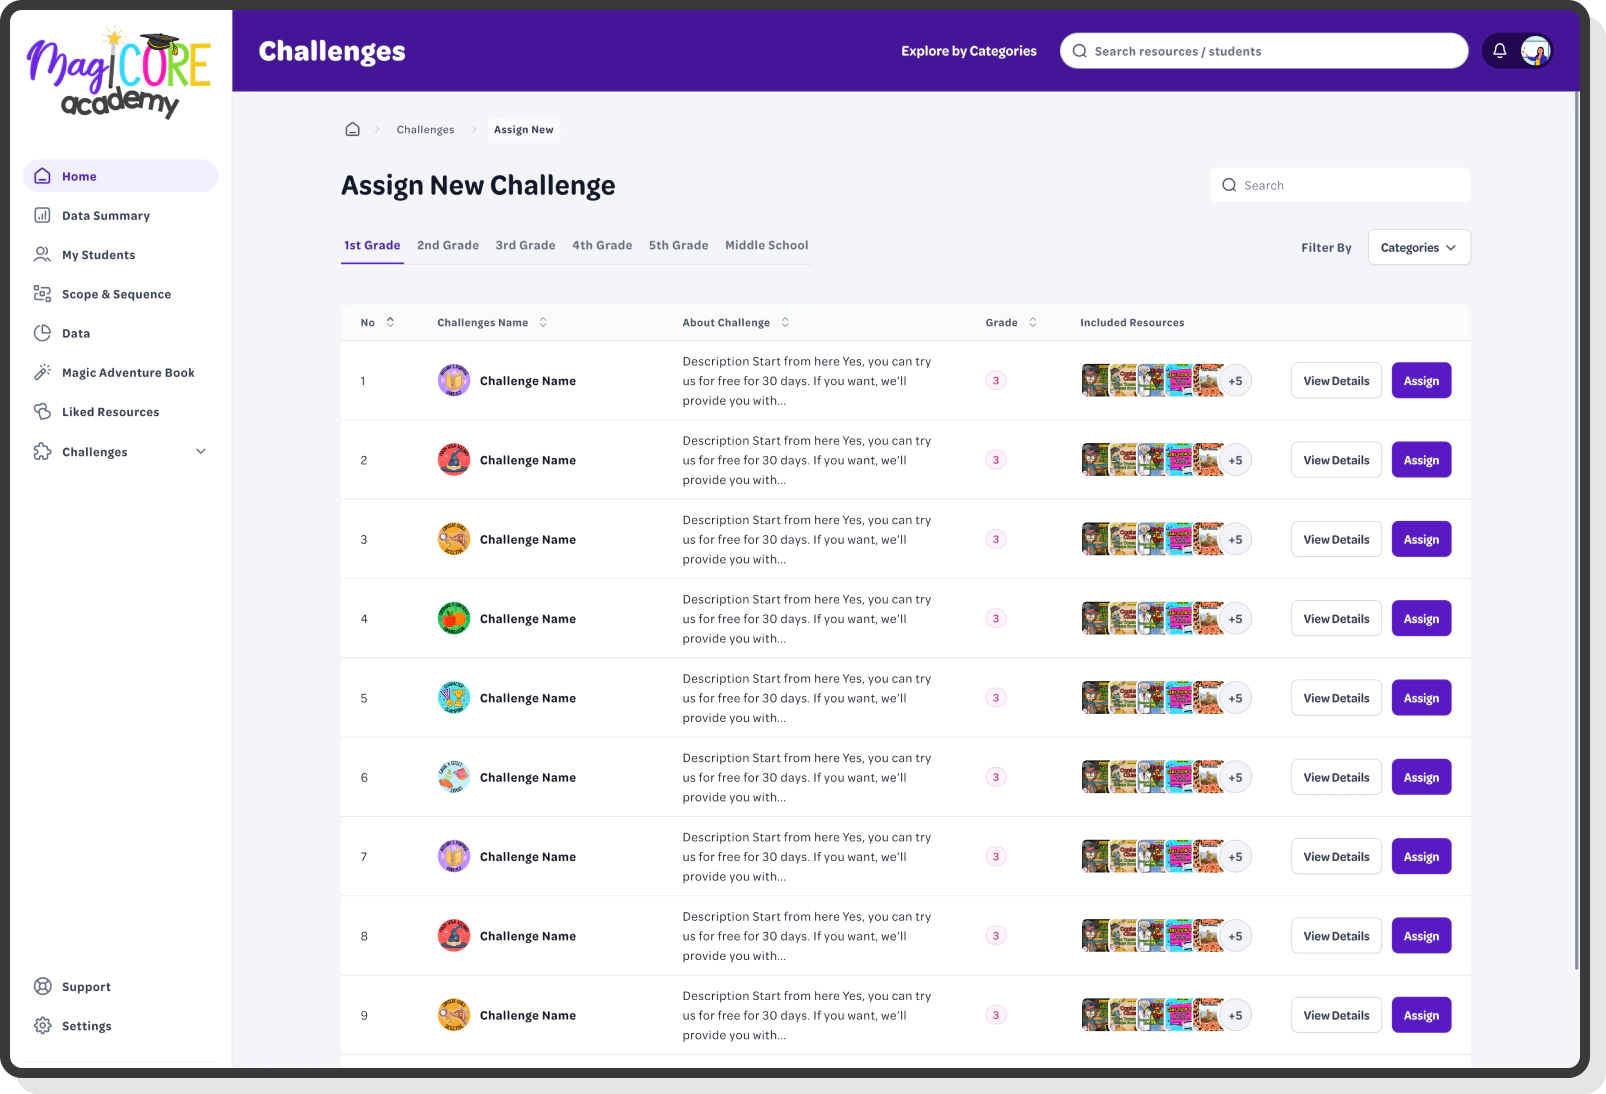Open Data Summary bar-chart icon

[42, 215]
